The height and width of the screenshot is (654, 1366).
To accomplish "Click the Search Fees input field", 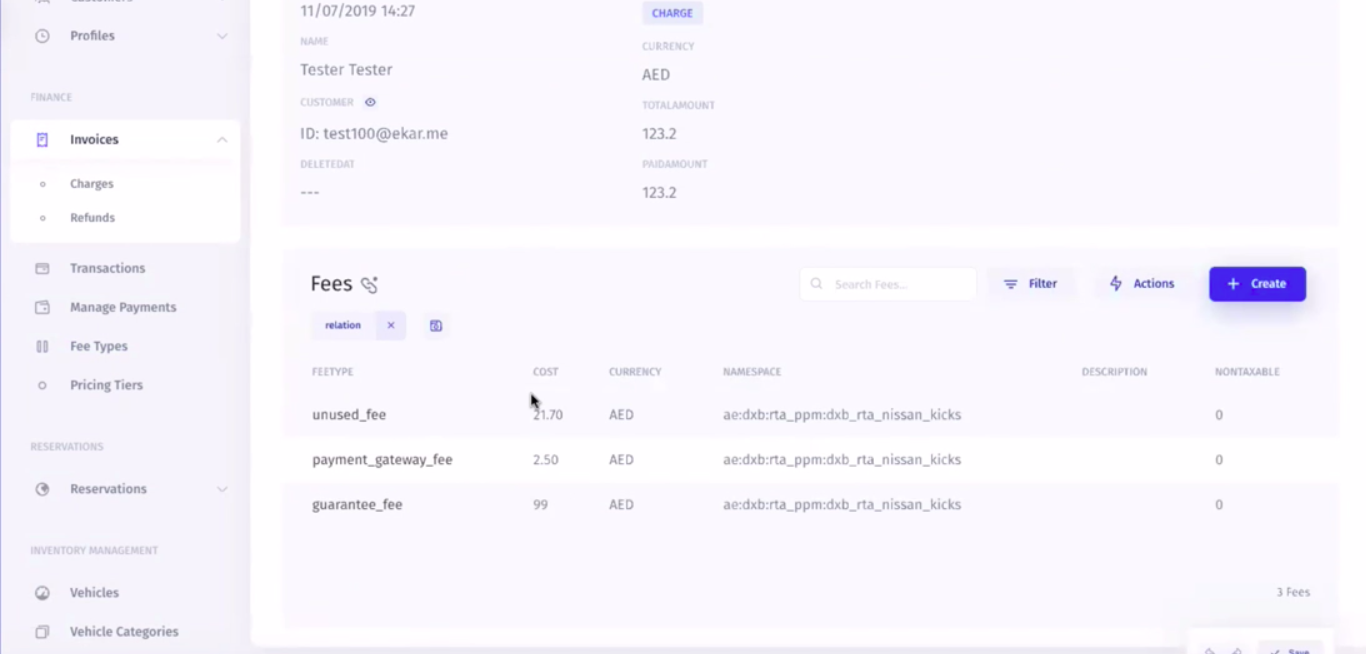I will click(888, 284).
